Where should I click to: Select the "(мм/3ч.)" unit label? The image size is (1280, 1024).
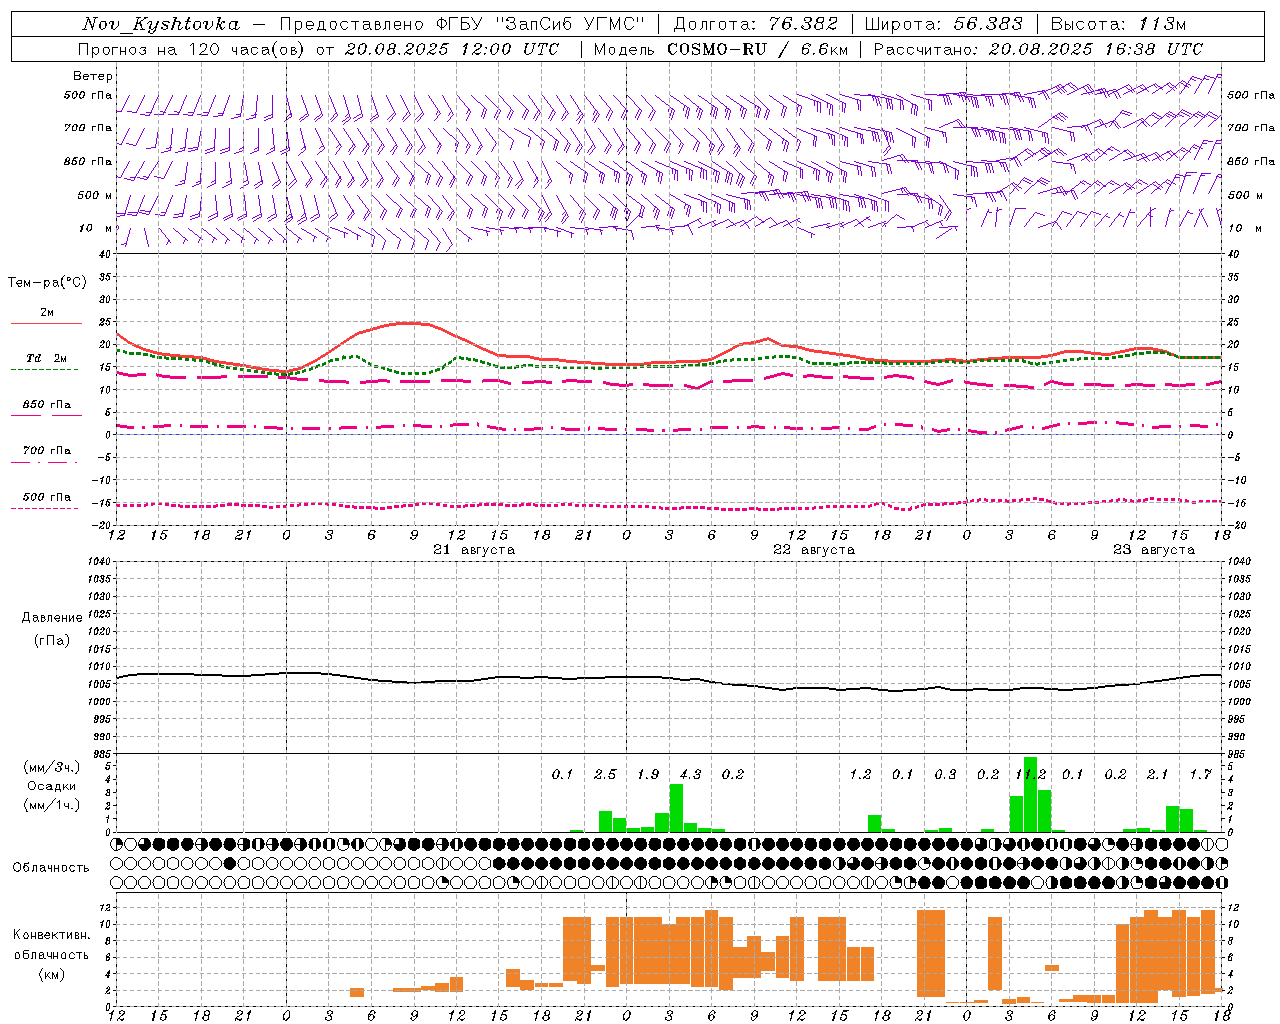pos(52,767)
